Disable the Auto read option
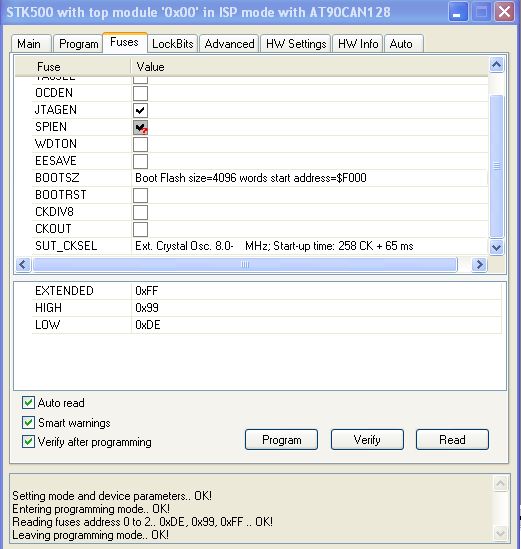The width and height of the screenshot is (521, 549). [x=28, y=403]
